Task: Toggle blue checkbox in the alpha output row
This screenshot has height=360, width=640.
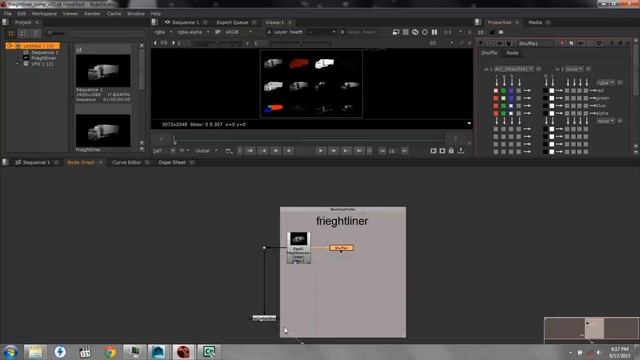Action: pos(511,113)
